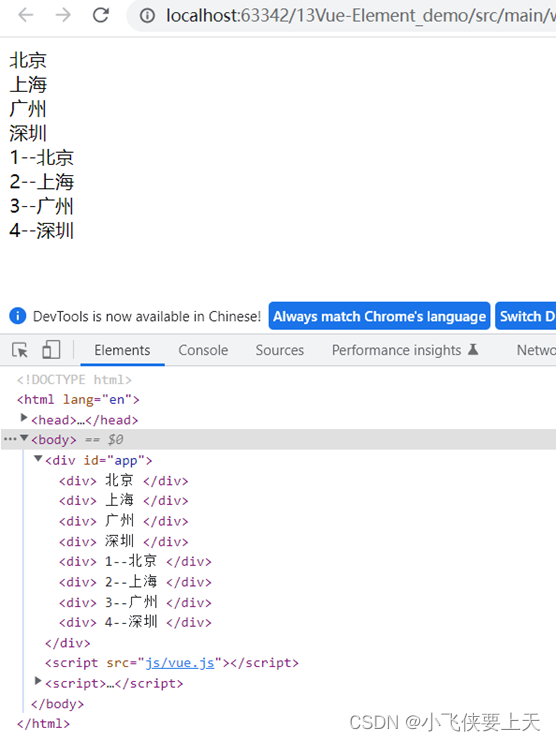Click the page text 广州 on third line

click(28, 109)
